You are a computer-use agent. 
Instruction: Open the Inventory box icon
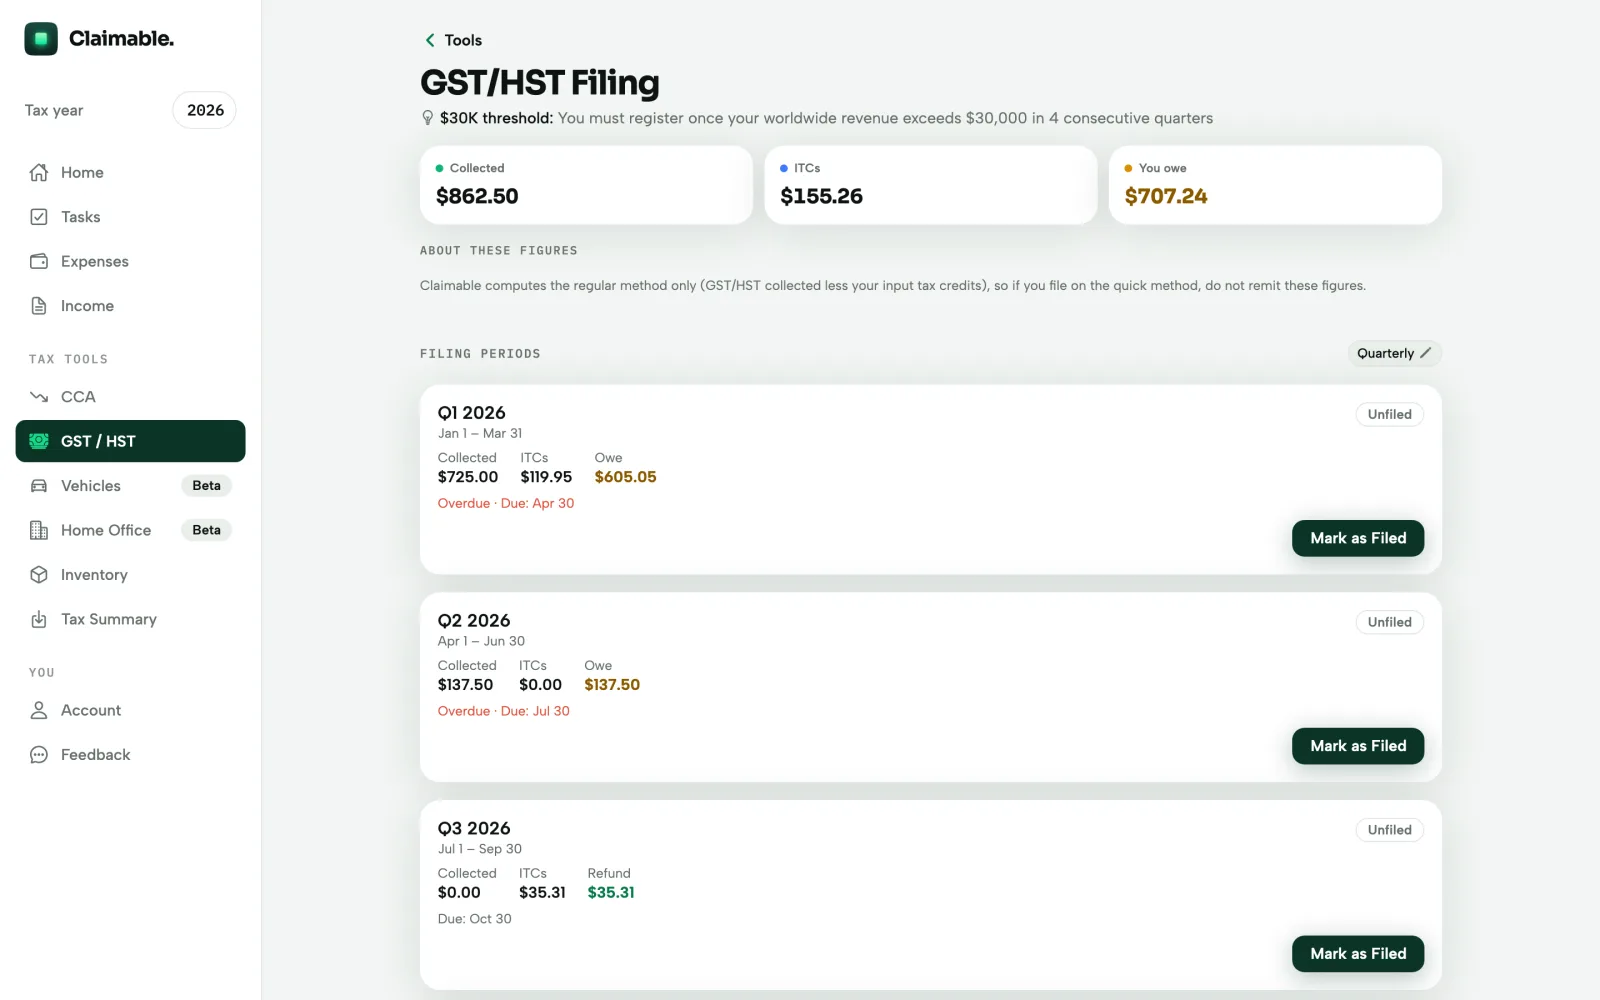point(39,575)
